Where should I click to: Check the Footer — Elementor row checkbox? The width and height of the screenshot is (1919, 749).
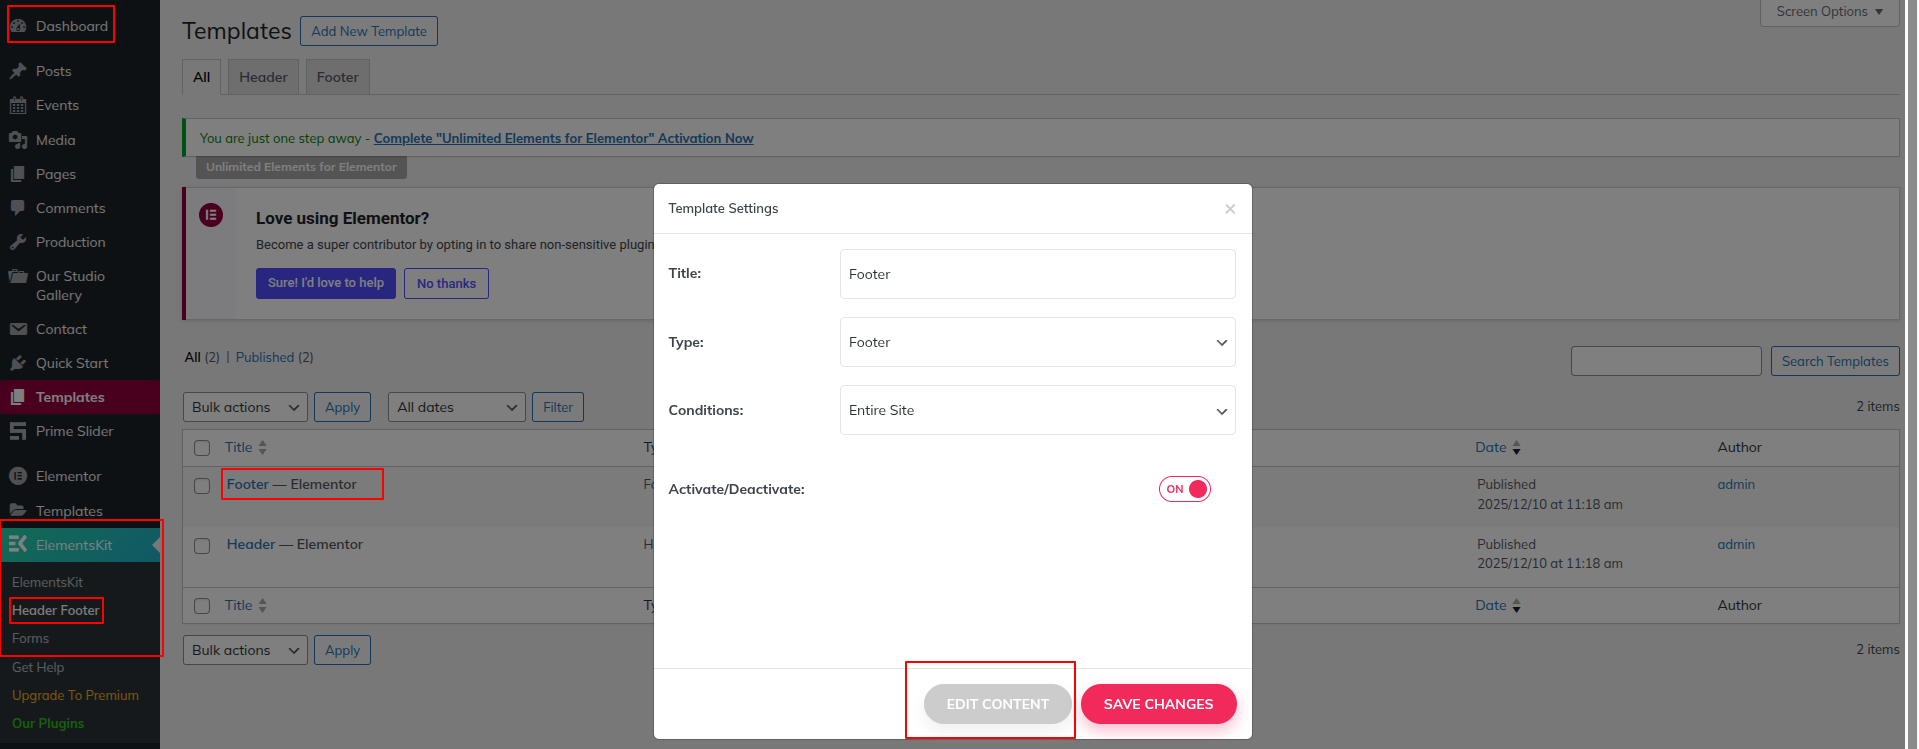[x=202, y=486]
